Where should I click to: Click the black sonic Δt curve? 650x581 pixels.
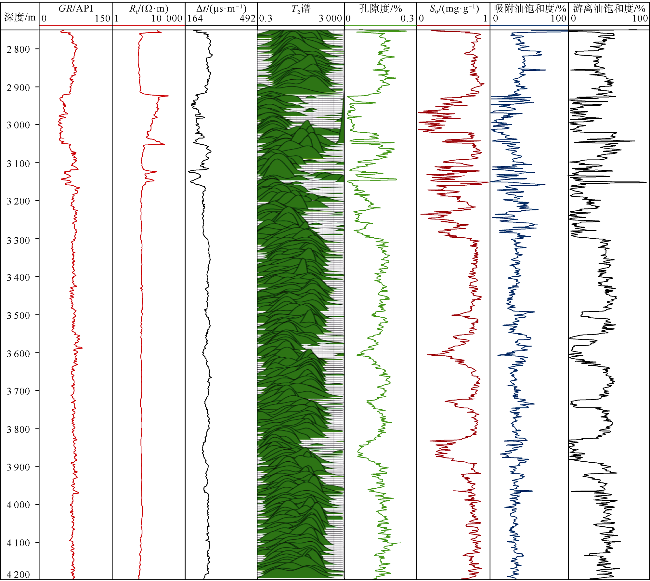[x=204, y=300]
